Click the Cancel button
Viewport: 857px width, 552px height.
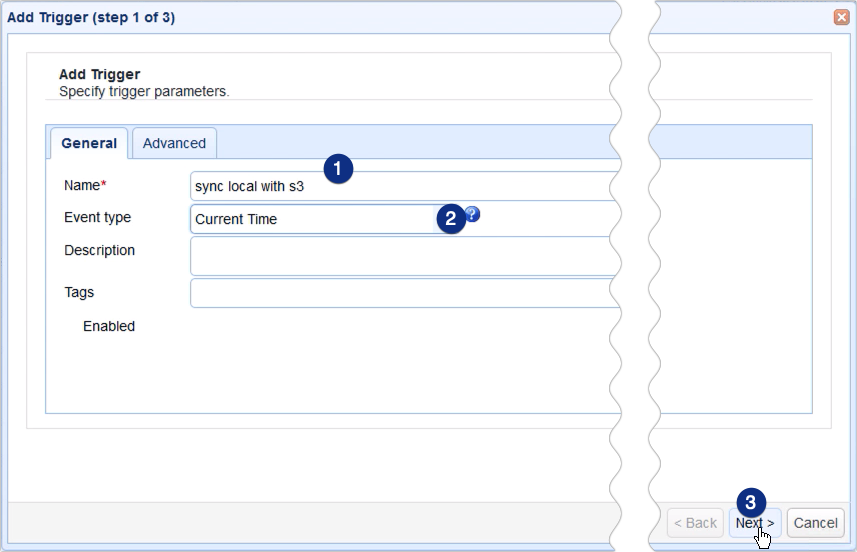pyautogui.click(x=815, y=523)
